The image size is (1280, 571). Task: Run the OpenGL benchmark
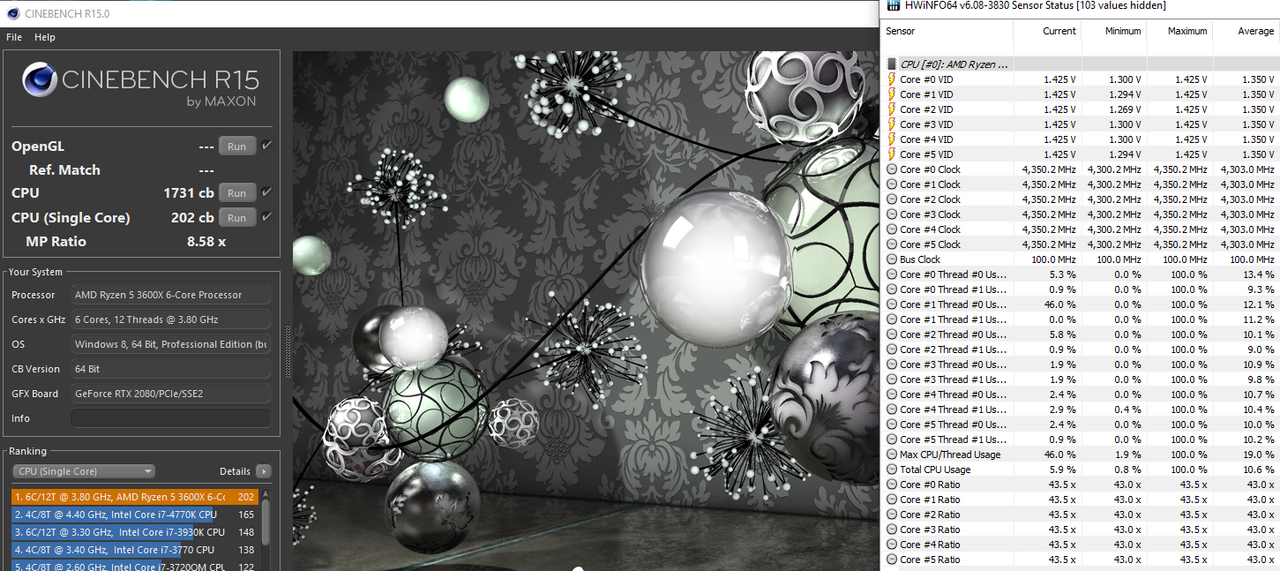point(237,146)
